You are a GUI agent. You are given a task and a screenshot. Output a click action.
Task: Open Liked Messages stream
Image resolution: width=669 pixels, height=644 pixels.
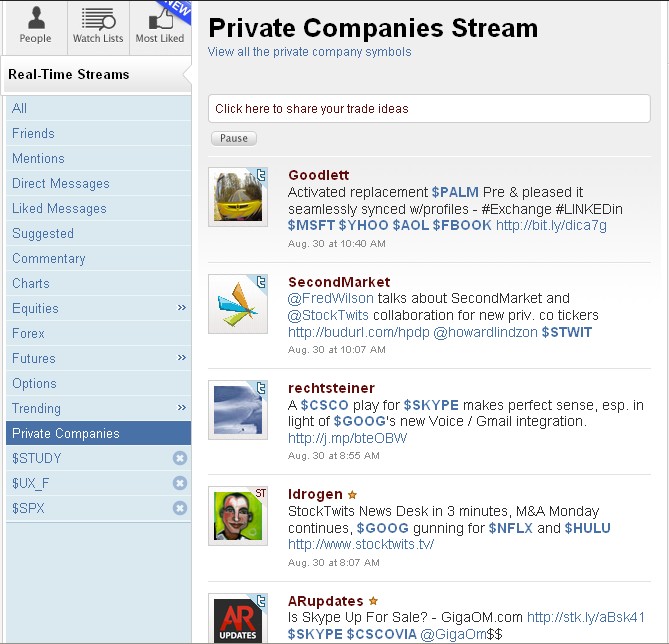point(99,208)
